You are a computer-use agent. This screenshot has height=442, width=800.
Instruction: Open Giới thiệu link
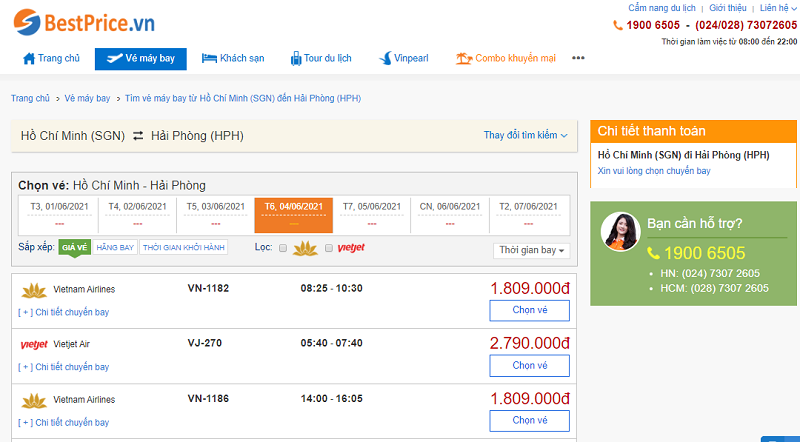728,8
